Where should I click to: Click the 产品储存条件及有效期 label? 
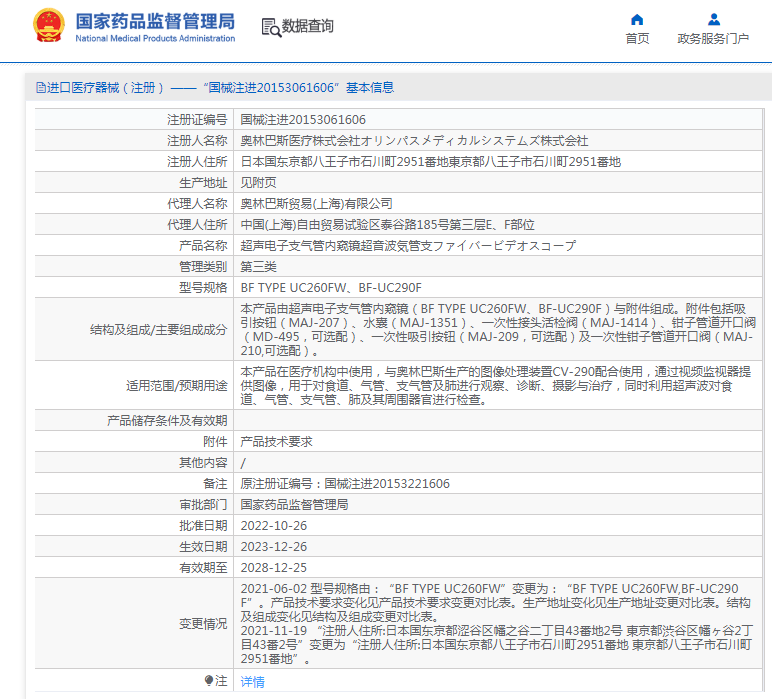[167, 420]
